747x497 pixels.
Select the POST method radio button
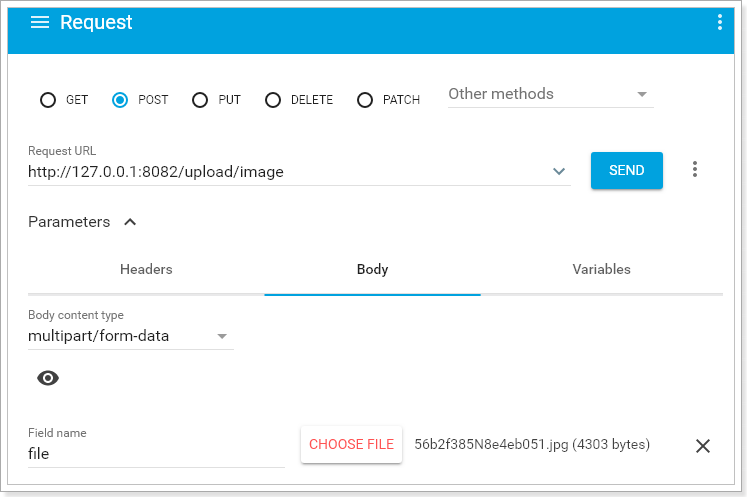pyautogui.click(x=120, y=100)
